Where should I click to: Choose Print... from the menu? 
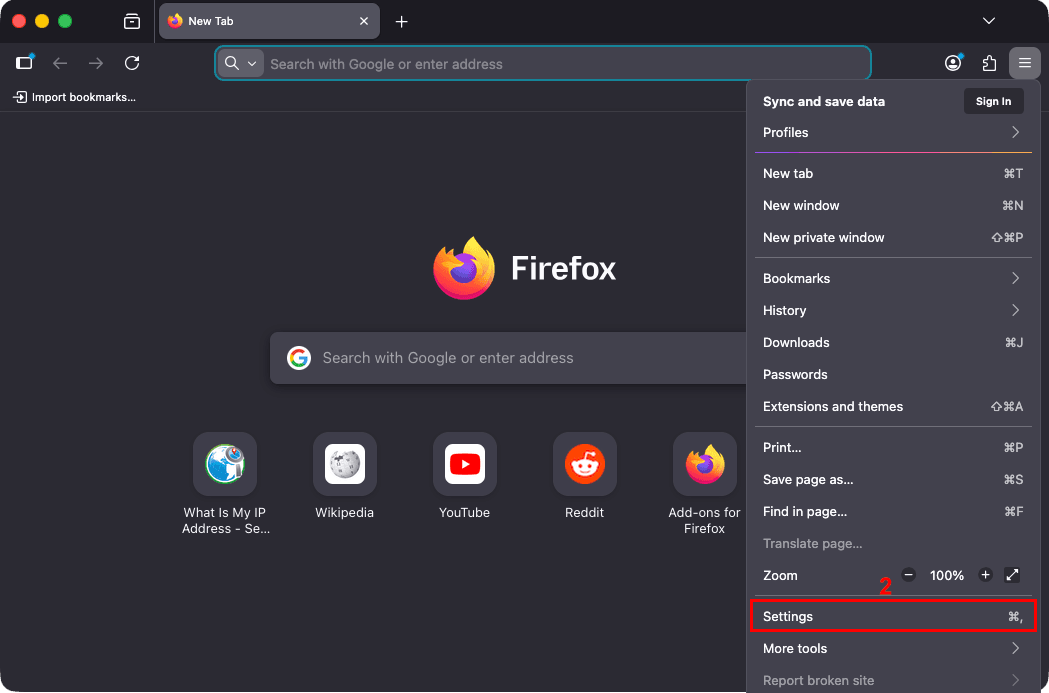point(893,448)
